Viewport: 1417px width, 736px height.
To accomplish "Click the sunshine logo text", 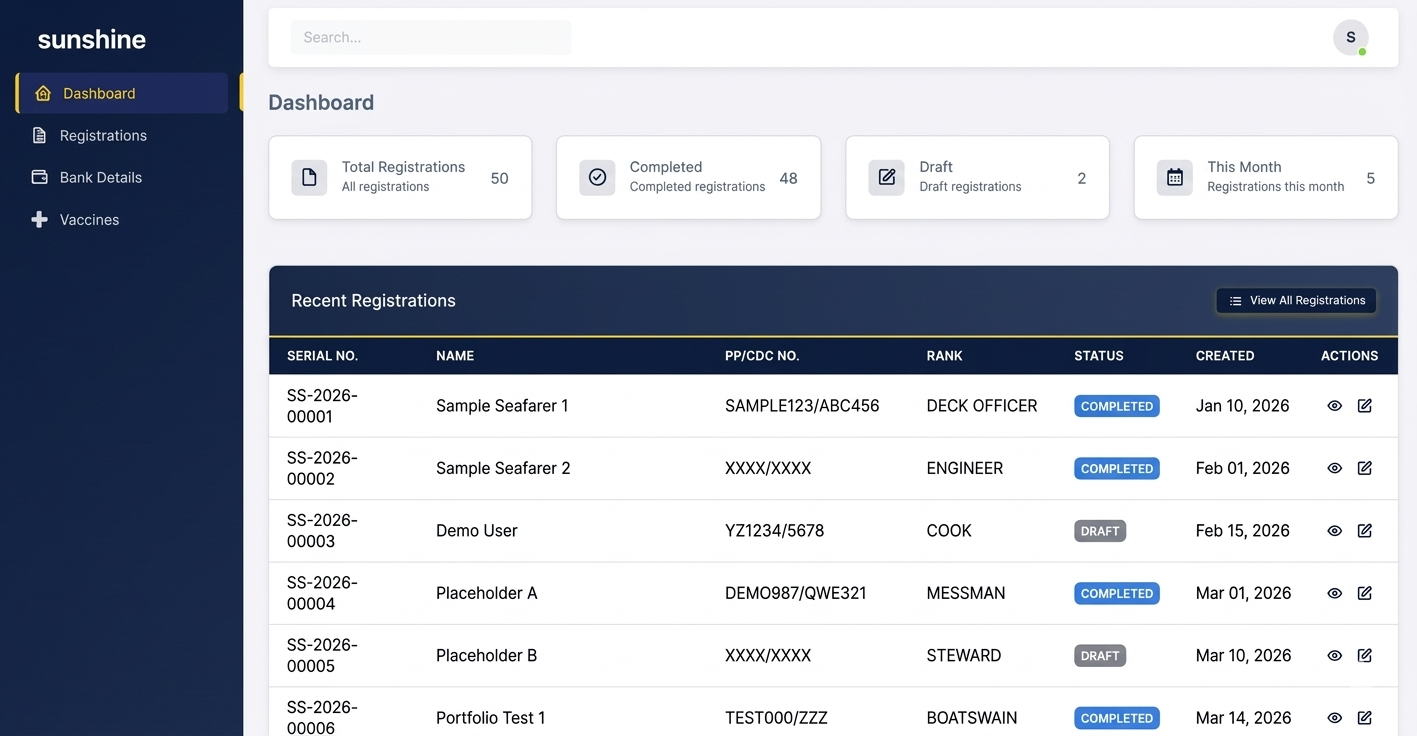I will 92,39.
